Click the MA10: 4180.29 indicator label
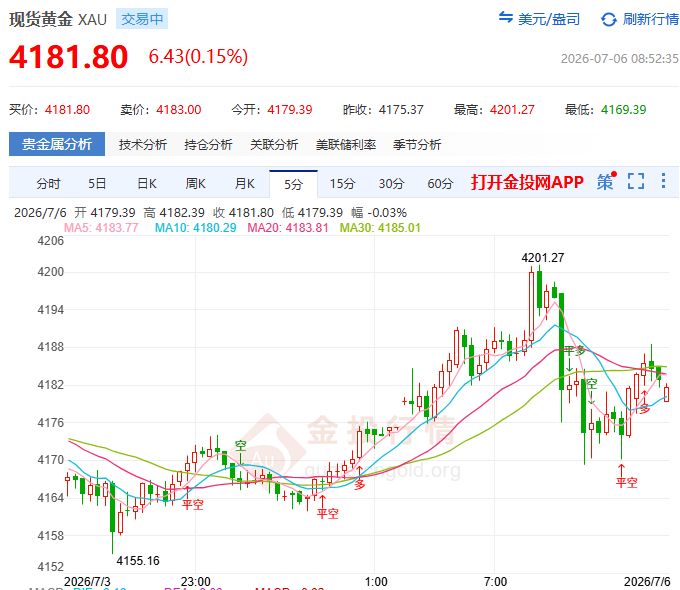Screen dimensions: 680x590 (x=196, y=228)
